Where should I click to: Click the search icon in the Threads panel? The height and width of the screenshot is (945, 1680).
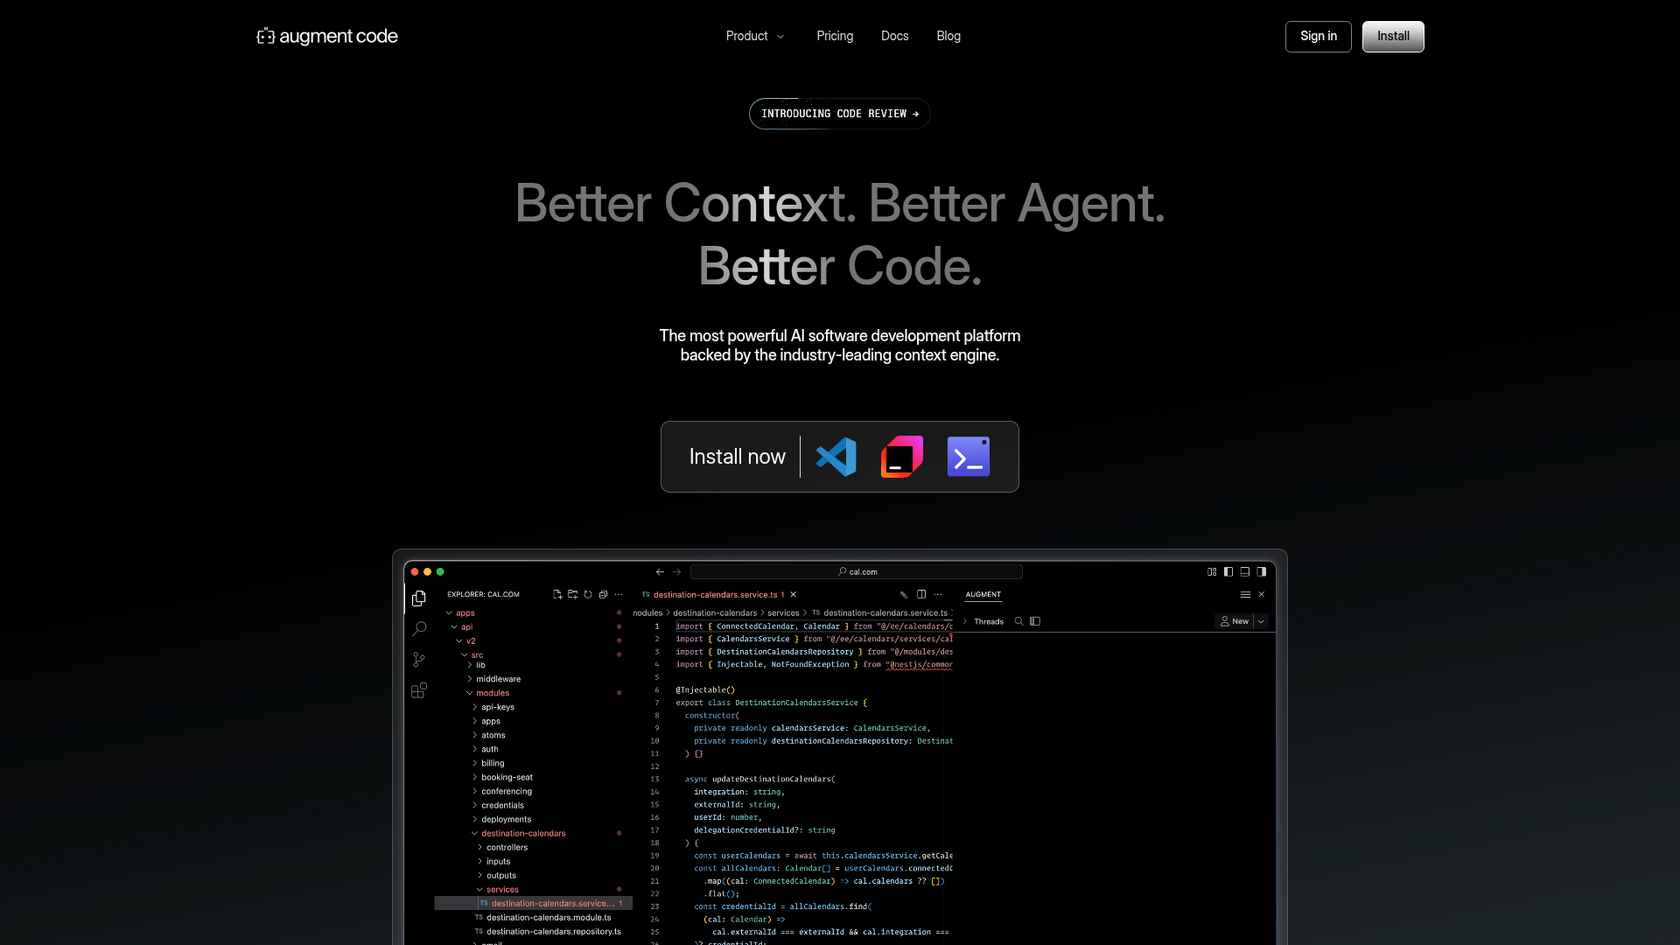point(1018,621)
